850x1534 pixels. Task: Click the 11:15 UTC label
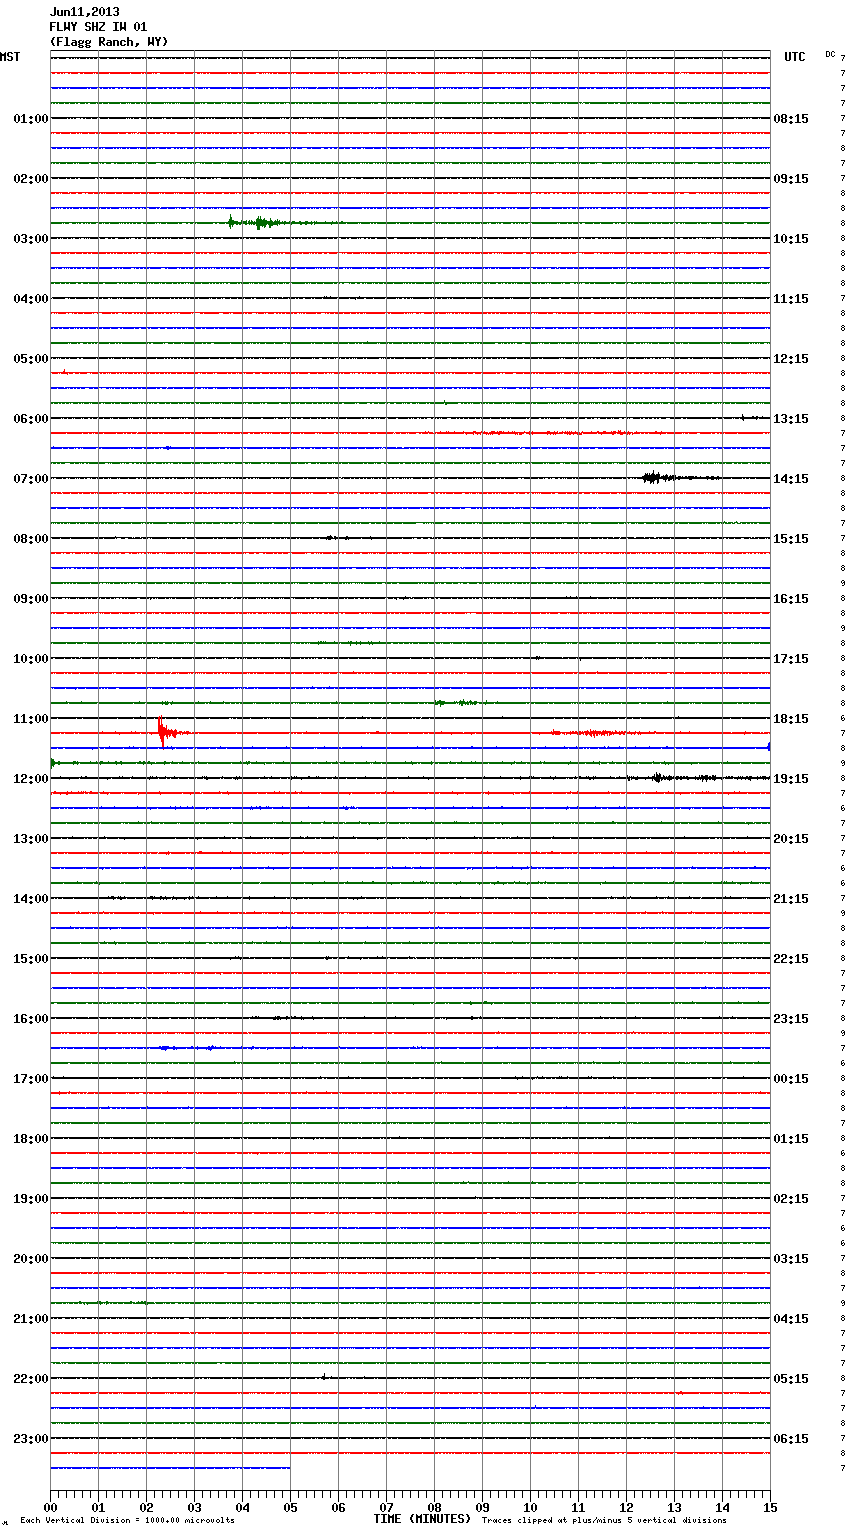(791, 299)
